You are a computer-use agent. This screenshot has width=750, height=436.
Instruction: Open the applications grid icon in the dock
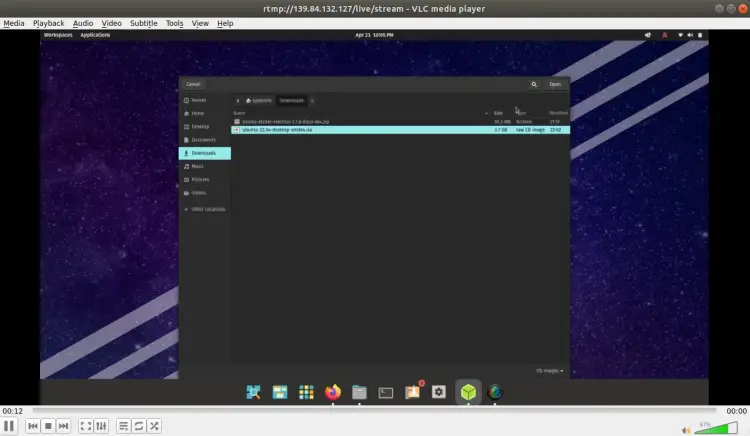click(306, 392)
